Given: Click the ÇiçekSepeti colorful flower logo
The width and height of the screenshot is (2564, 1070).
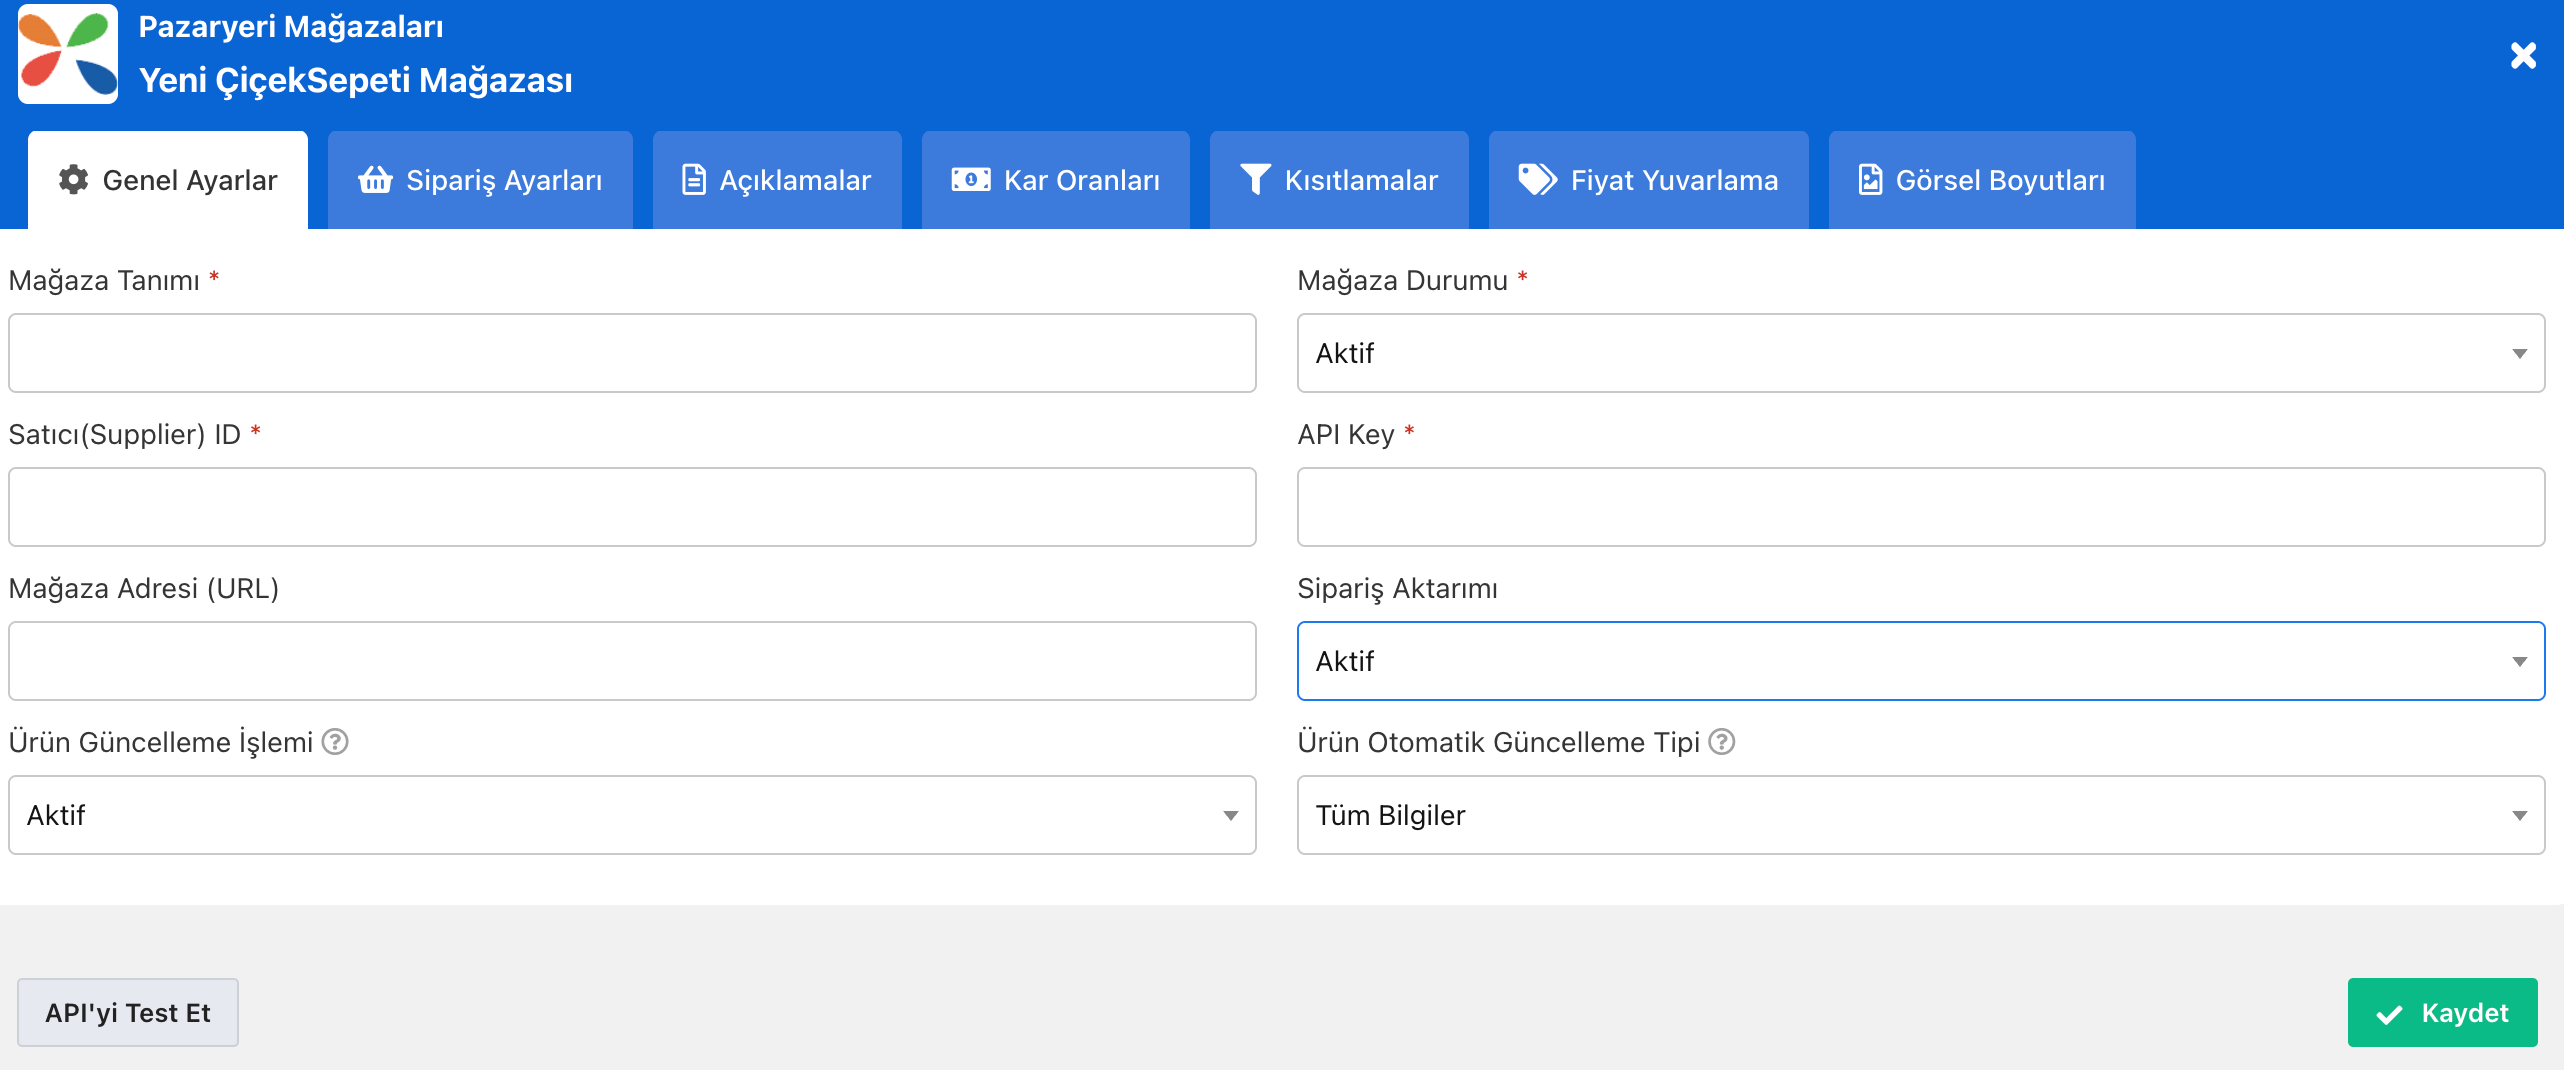Looking at the screenshot, I should [68, 54].
